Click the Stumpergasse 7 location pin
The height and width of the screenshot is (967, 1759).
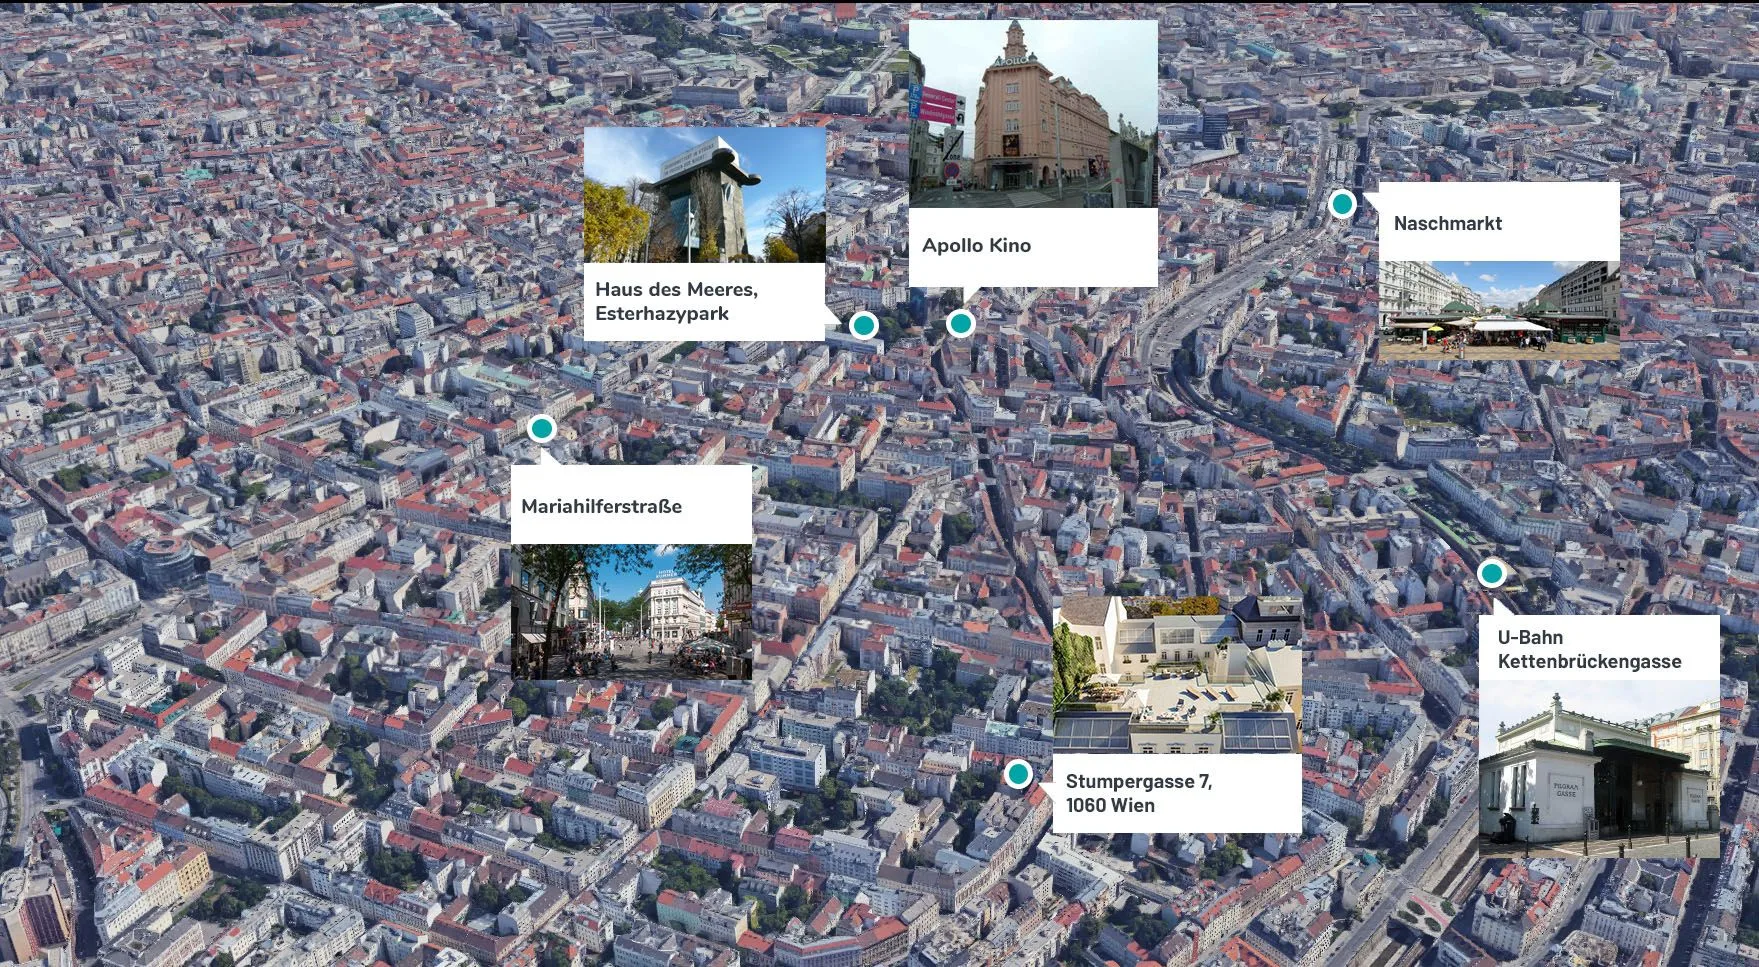pyautogui.click(x=1019, y=773)
